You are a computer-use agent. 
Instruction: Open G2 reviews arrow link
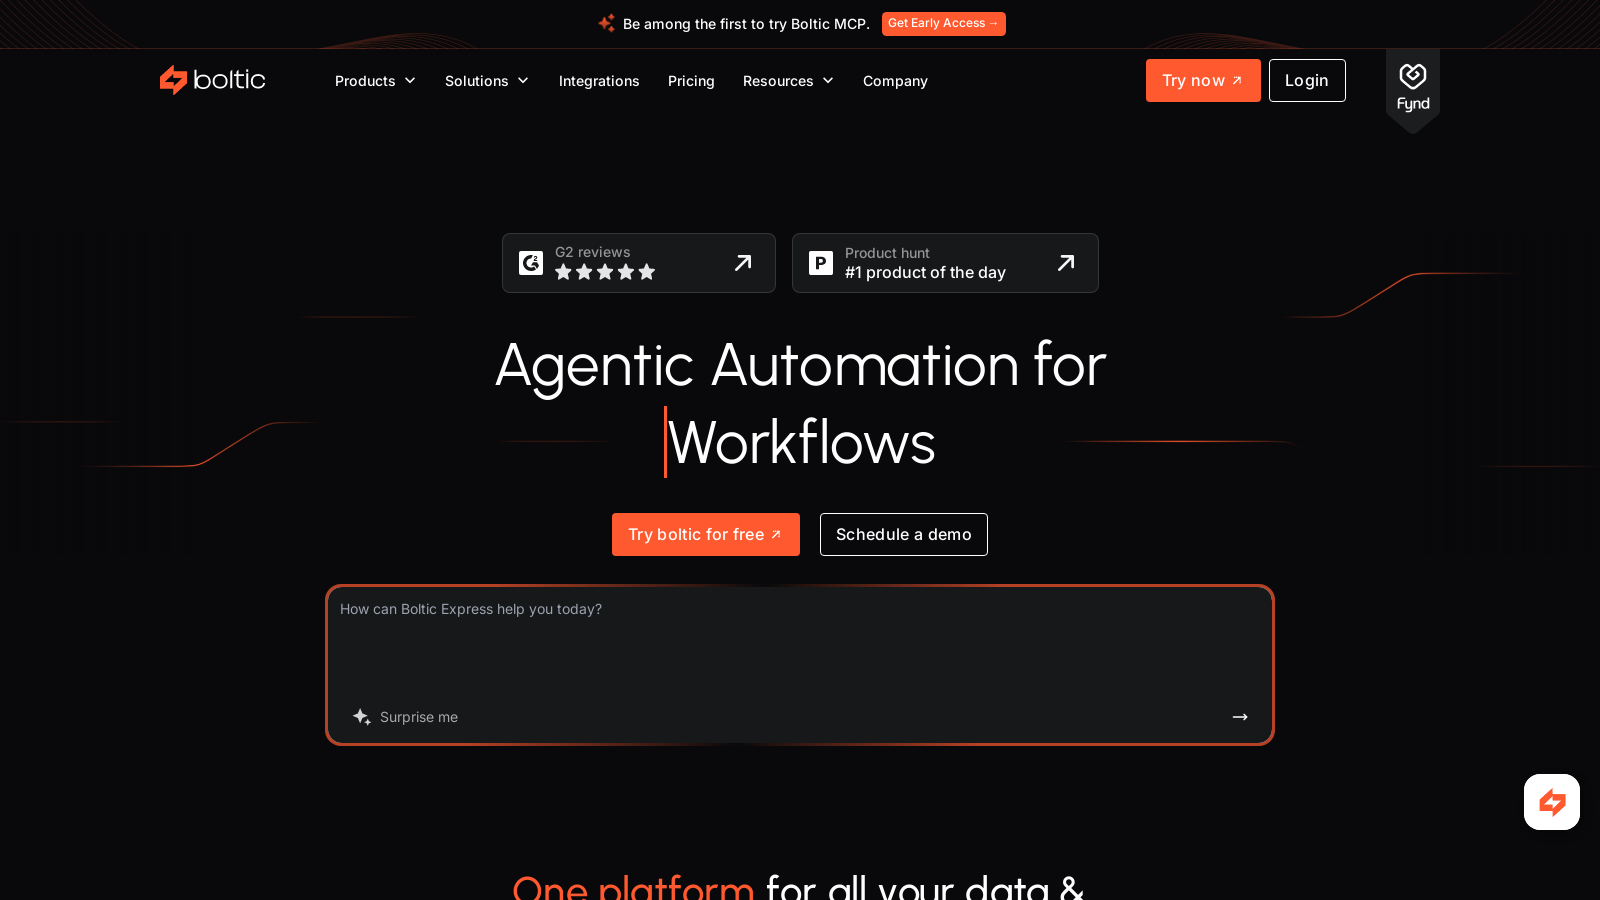click(743, 263)
